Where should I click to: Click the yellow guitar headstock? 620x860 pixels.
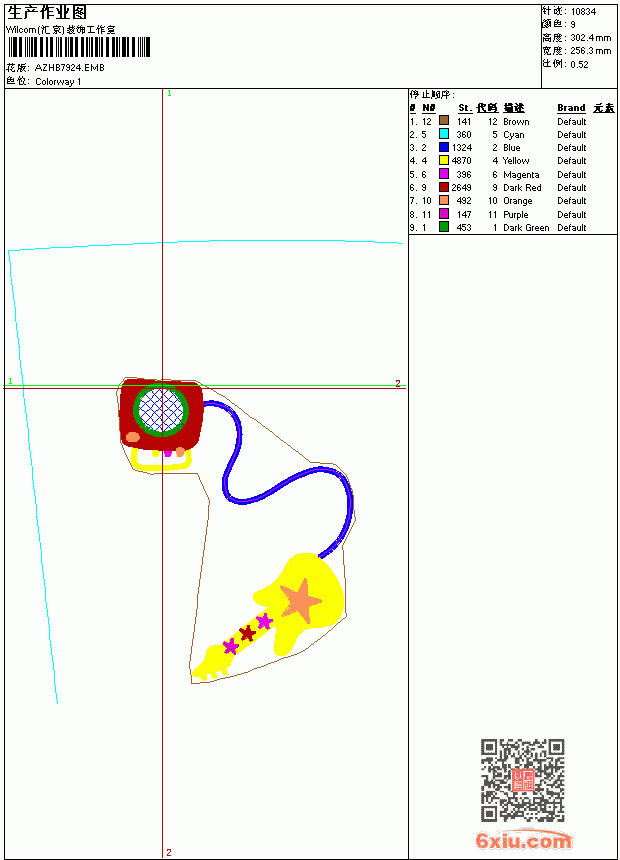(210, 664)
